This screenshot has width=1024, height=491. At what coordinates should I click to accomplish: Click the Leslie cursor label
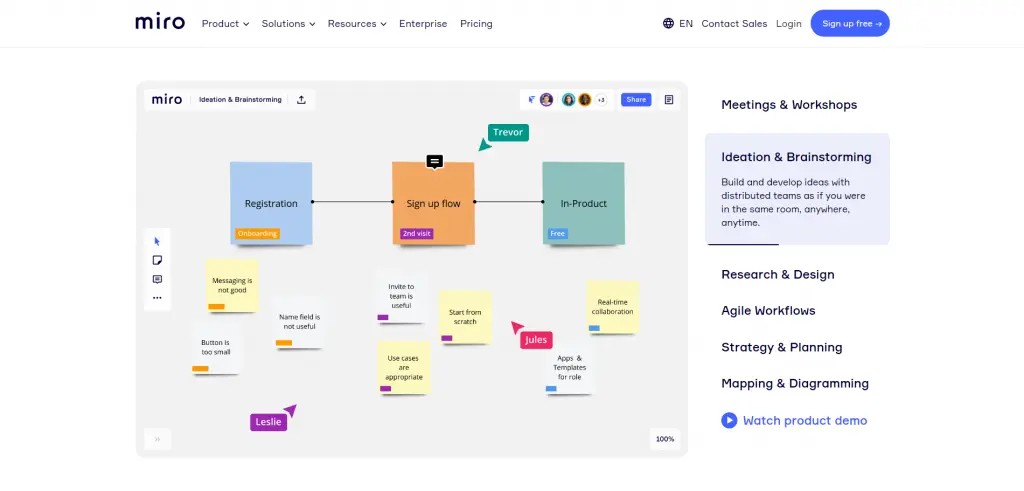click(268, 422)
